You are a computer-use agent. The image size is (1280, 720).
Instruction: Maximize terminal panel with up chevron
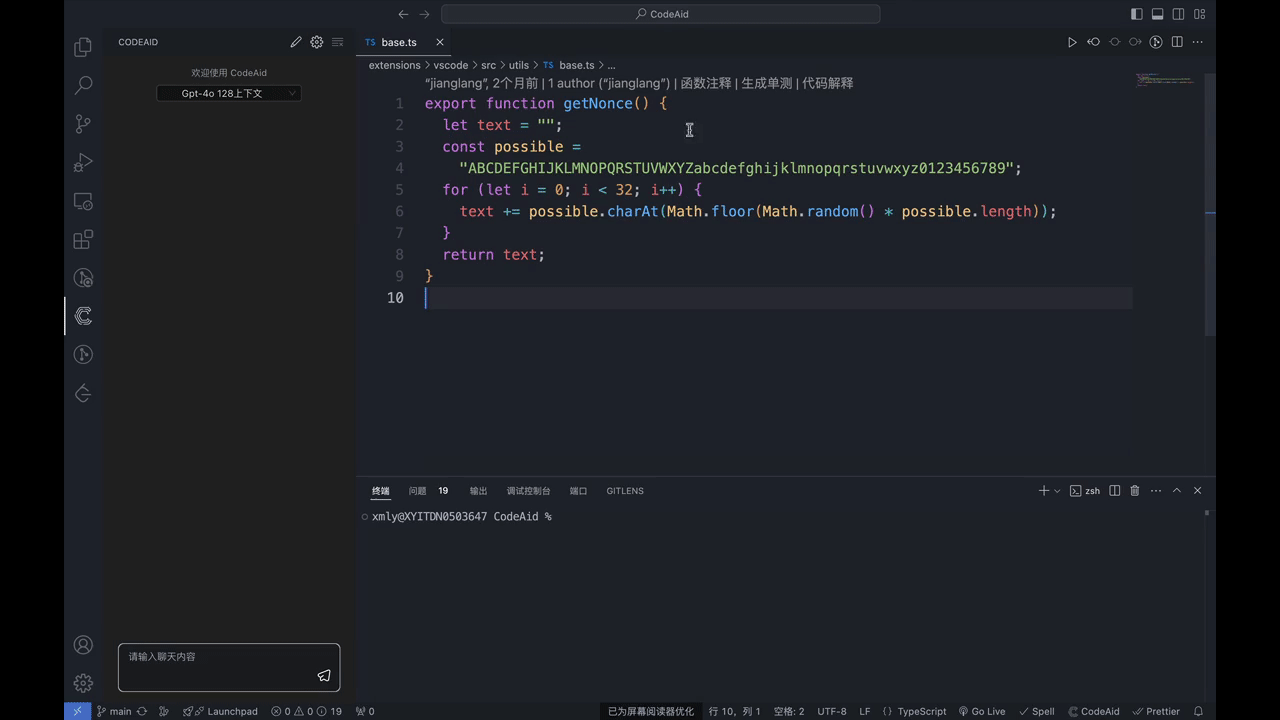tap(1177, 491)
